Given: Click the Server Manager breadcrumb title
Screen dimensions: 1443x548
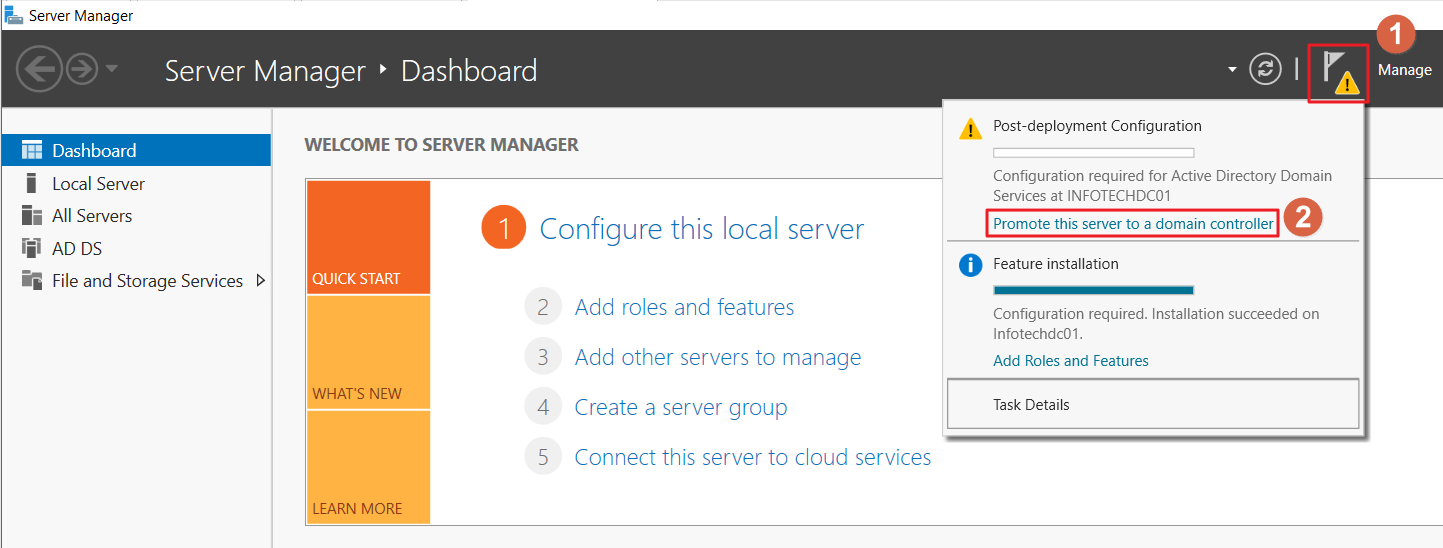Looking at the screenshot, I should (x=265, y=71).
